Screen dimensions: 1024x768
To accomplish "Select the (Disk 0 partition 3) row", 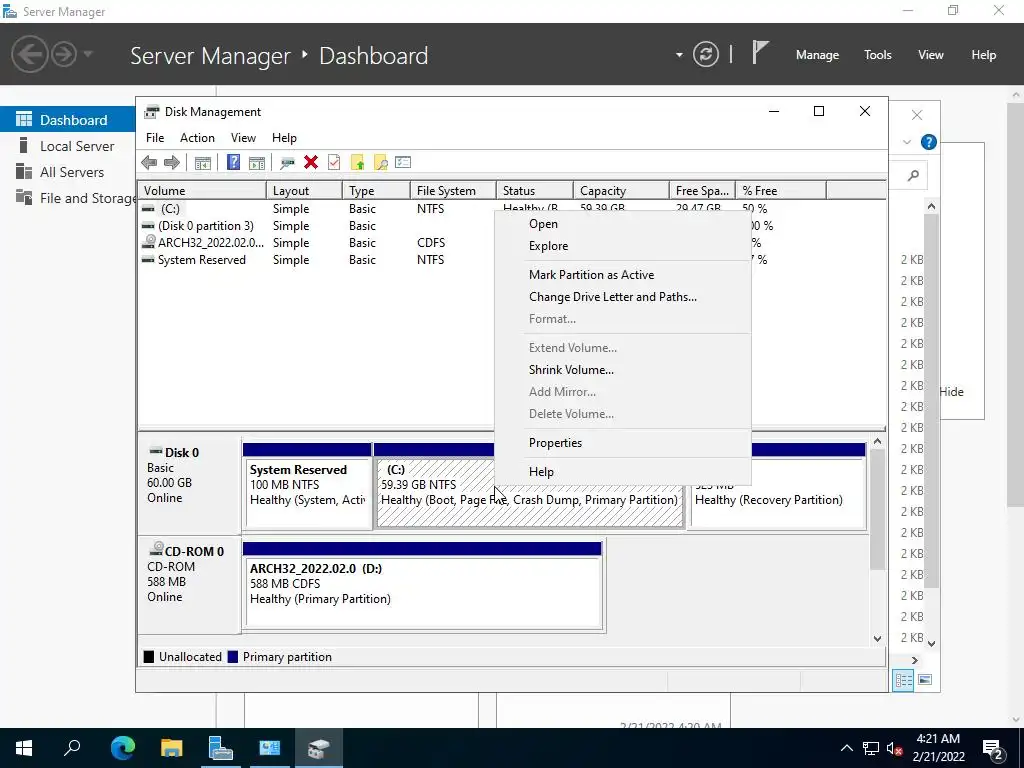I will [x=317, y=226].
